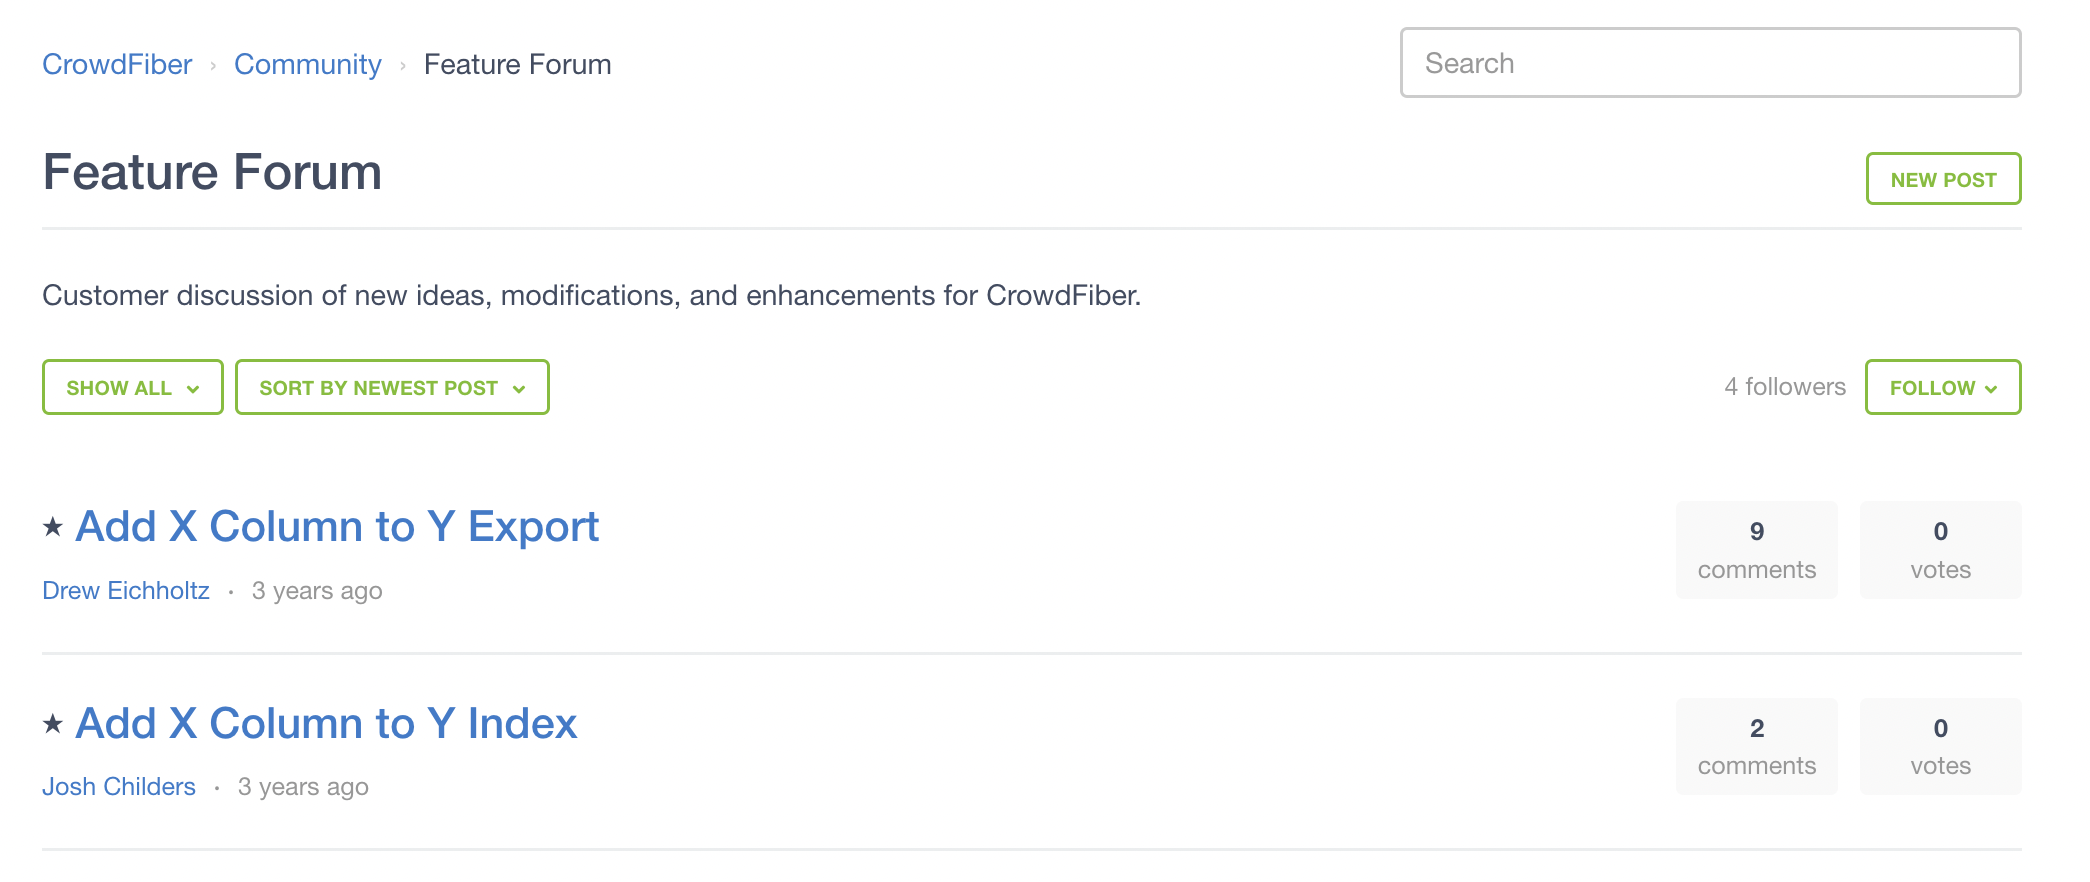Click the Feature Forum breadcrumb label
The height and width of the screenshot is (882, 2090).
[x=517, y=64]
